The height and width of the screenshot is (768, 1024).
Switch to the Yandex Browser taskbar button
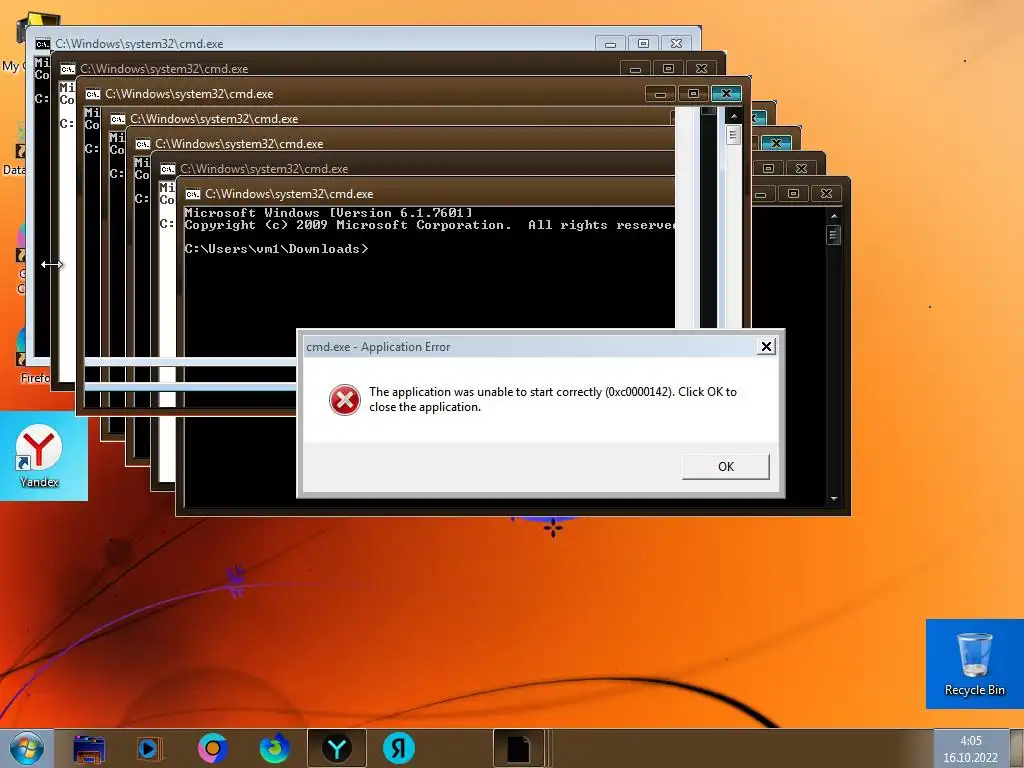[x=337, y=748]
